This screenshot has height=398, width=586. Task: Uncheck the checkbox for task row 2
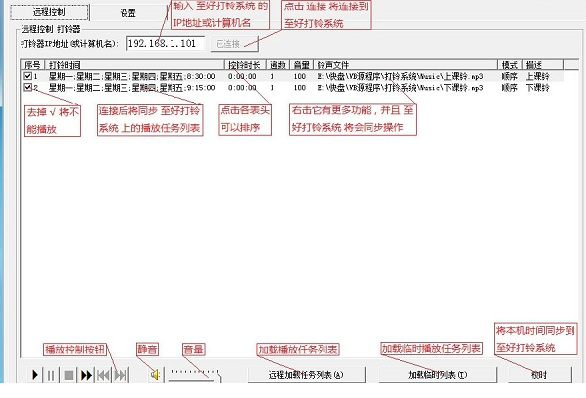tap(27, 87)
